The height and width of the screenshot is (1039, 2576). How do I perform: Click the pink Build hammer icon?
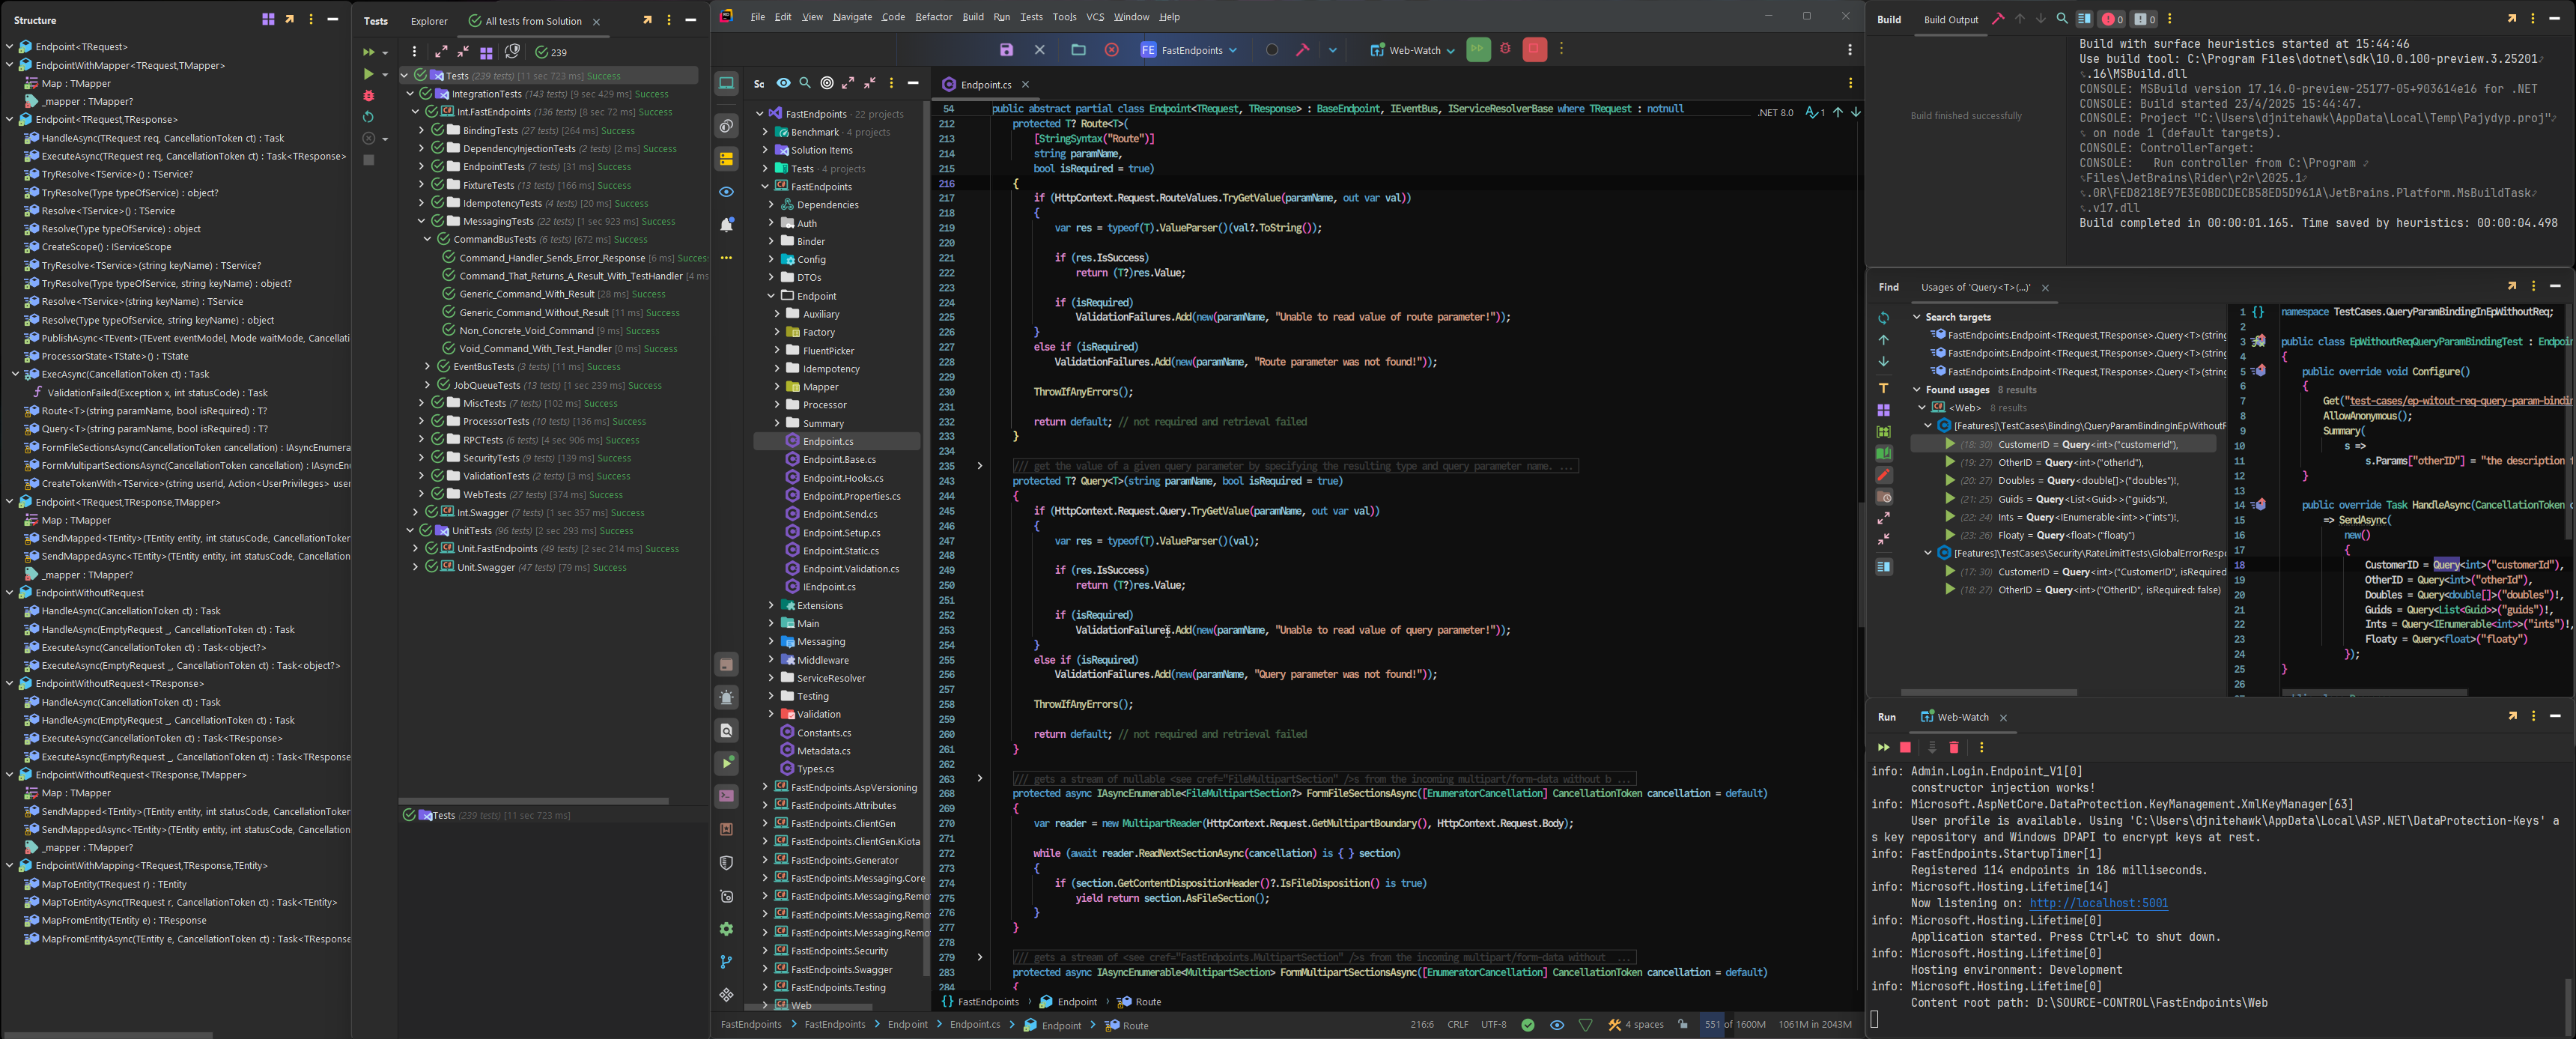(1302, 50)
